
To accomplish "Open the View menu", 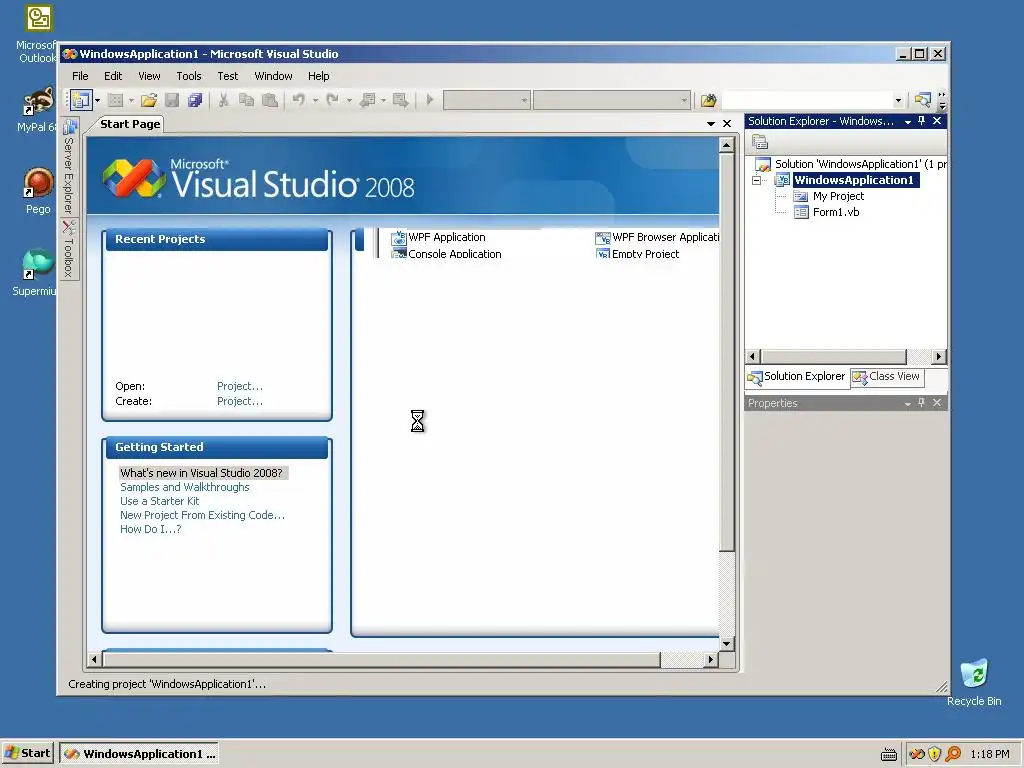I will click(x=149, y=76).
